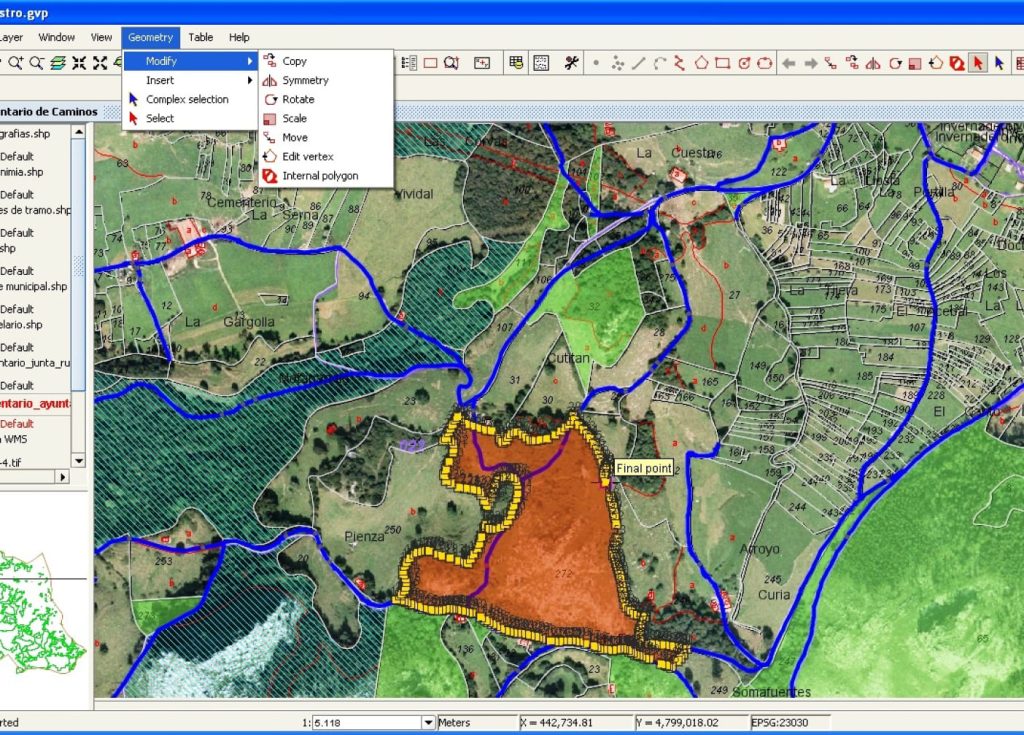Click the Edit Vertex toolbar icon
This screenshot has width=1024, height=735.
pos(937,62)
